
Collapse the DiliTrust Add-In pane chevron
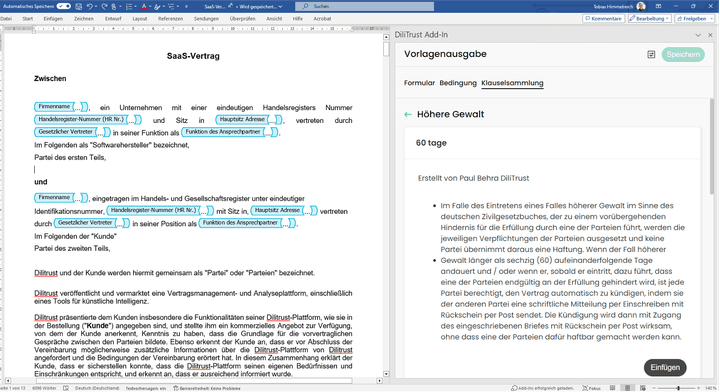pyautogui.click(x=698, y=35)
